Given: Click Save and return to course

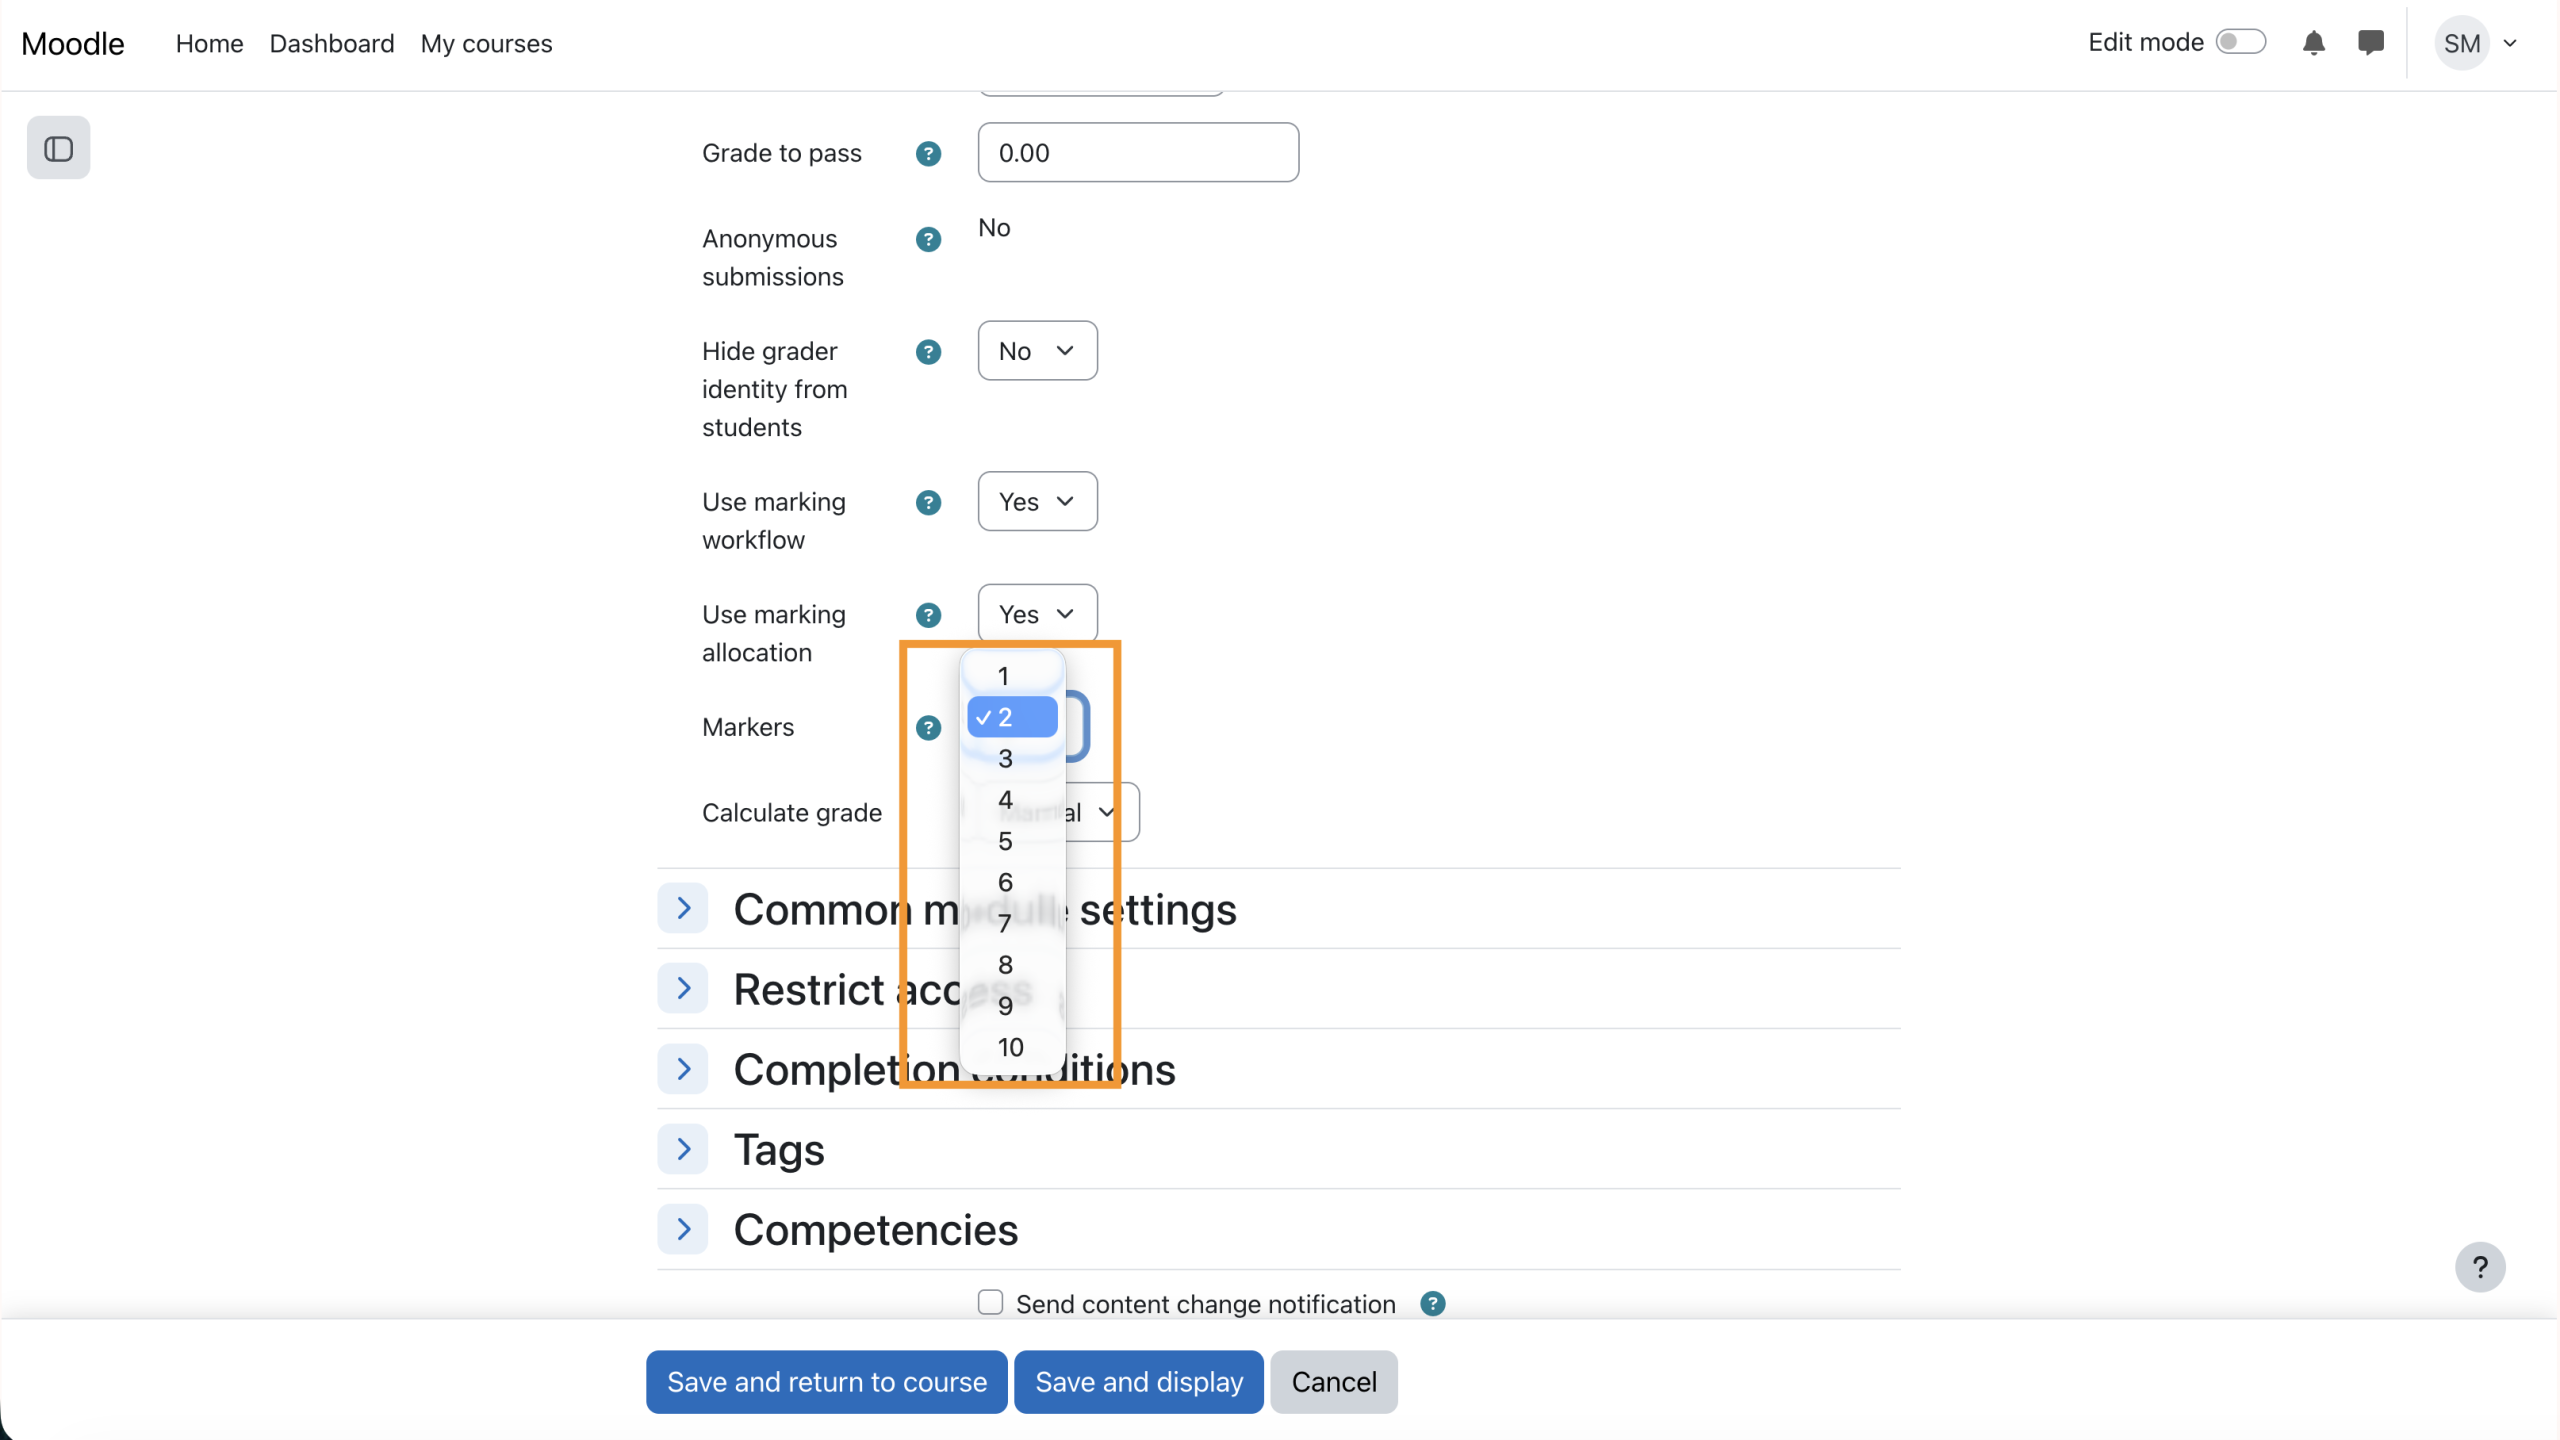Looking at the screenshot, I should [x=826, y=1382].
